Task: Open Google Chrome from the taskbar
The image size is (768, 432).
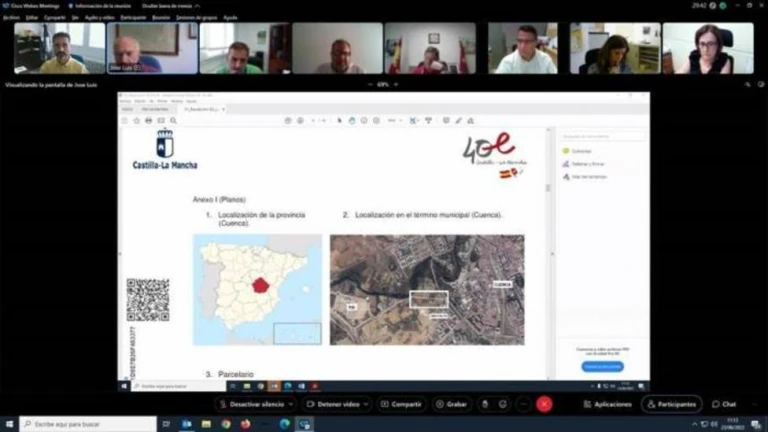Action: click(226, 424)
